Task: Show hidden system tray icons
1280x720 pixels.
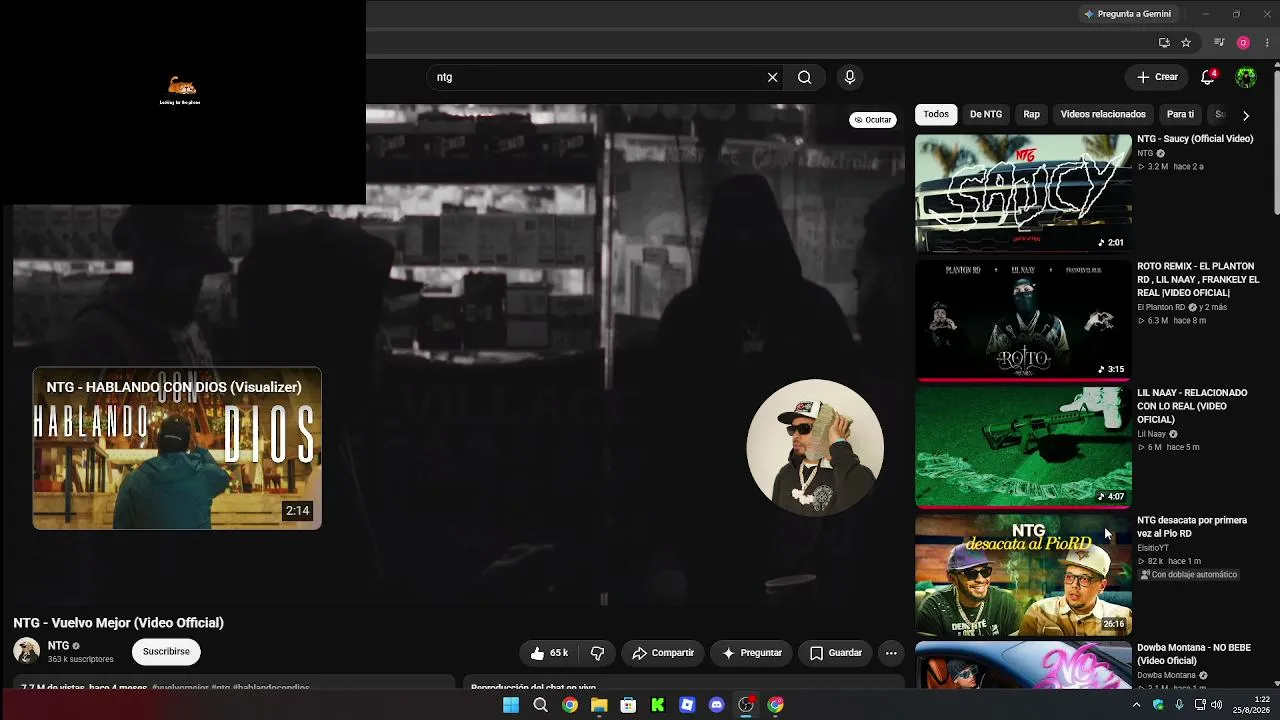Action: (x=1136, y=705)
